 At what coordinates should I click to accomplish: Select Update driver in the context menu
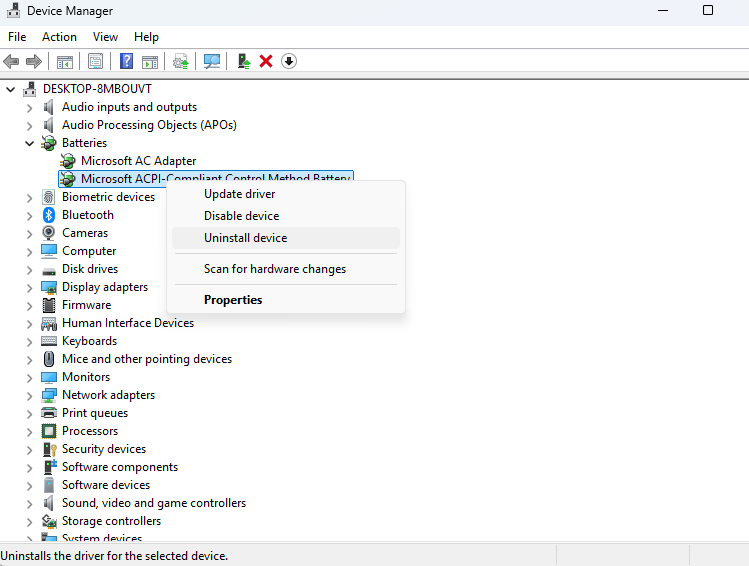pyautogui.click(x=239, y=194)
